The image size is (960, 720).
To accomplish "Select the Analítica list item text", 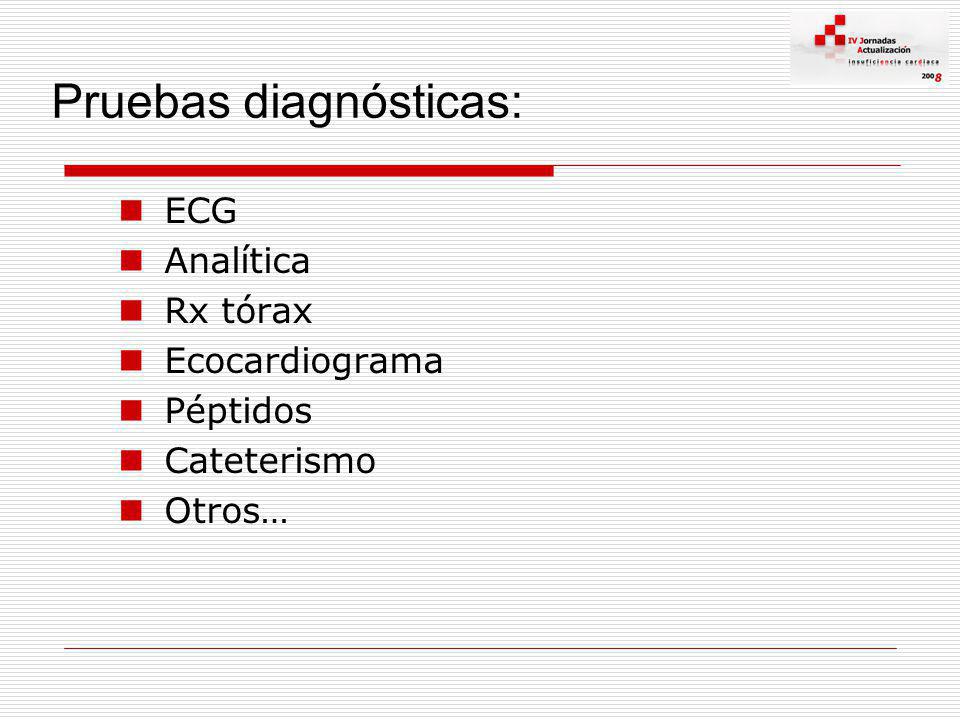I will click(x=238, y=261).
